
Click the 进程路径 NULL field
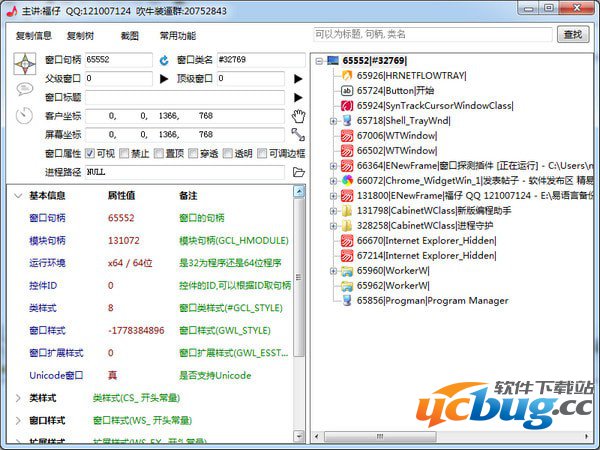pos(185,172)
